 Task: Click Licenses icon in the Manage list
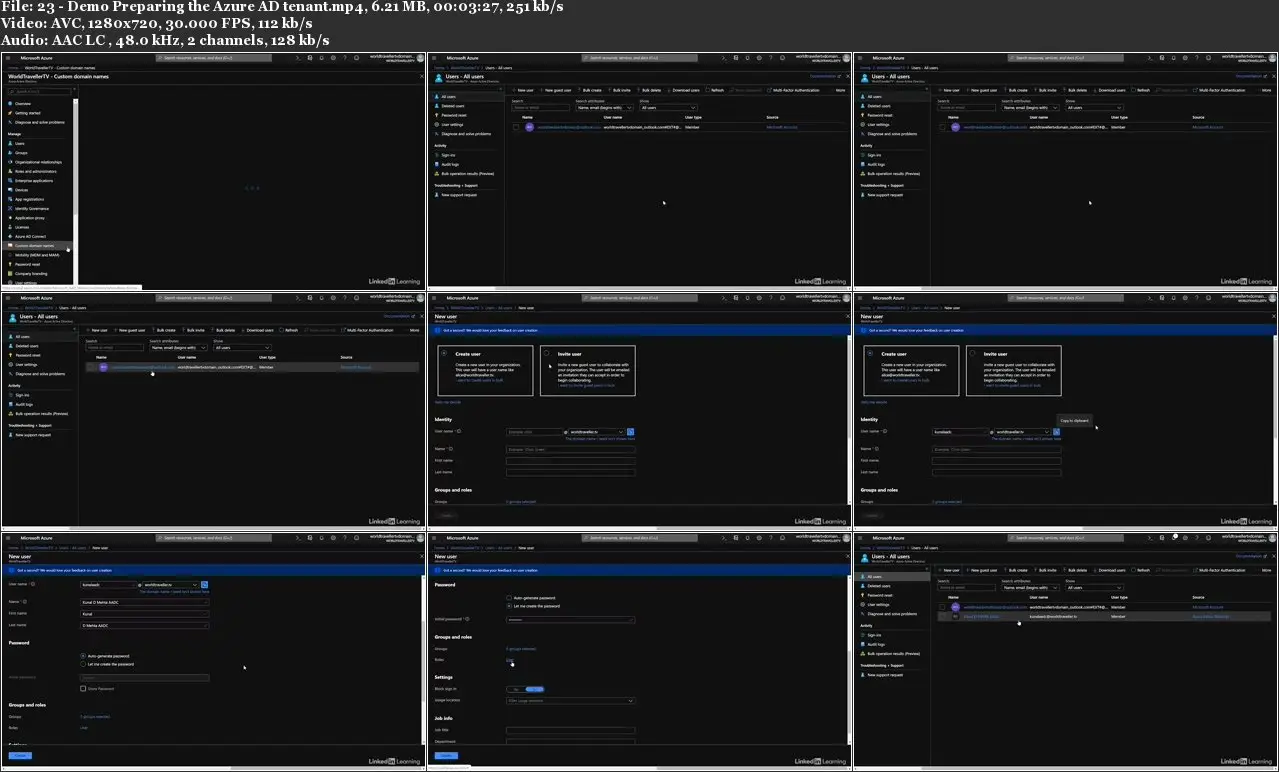(x=10, y=227)
